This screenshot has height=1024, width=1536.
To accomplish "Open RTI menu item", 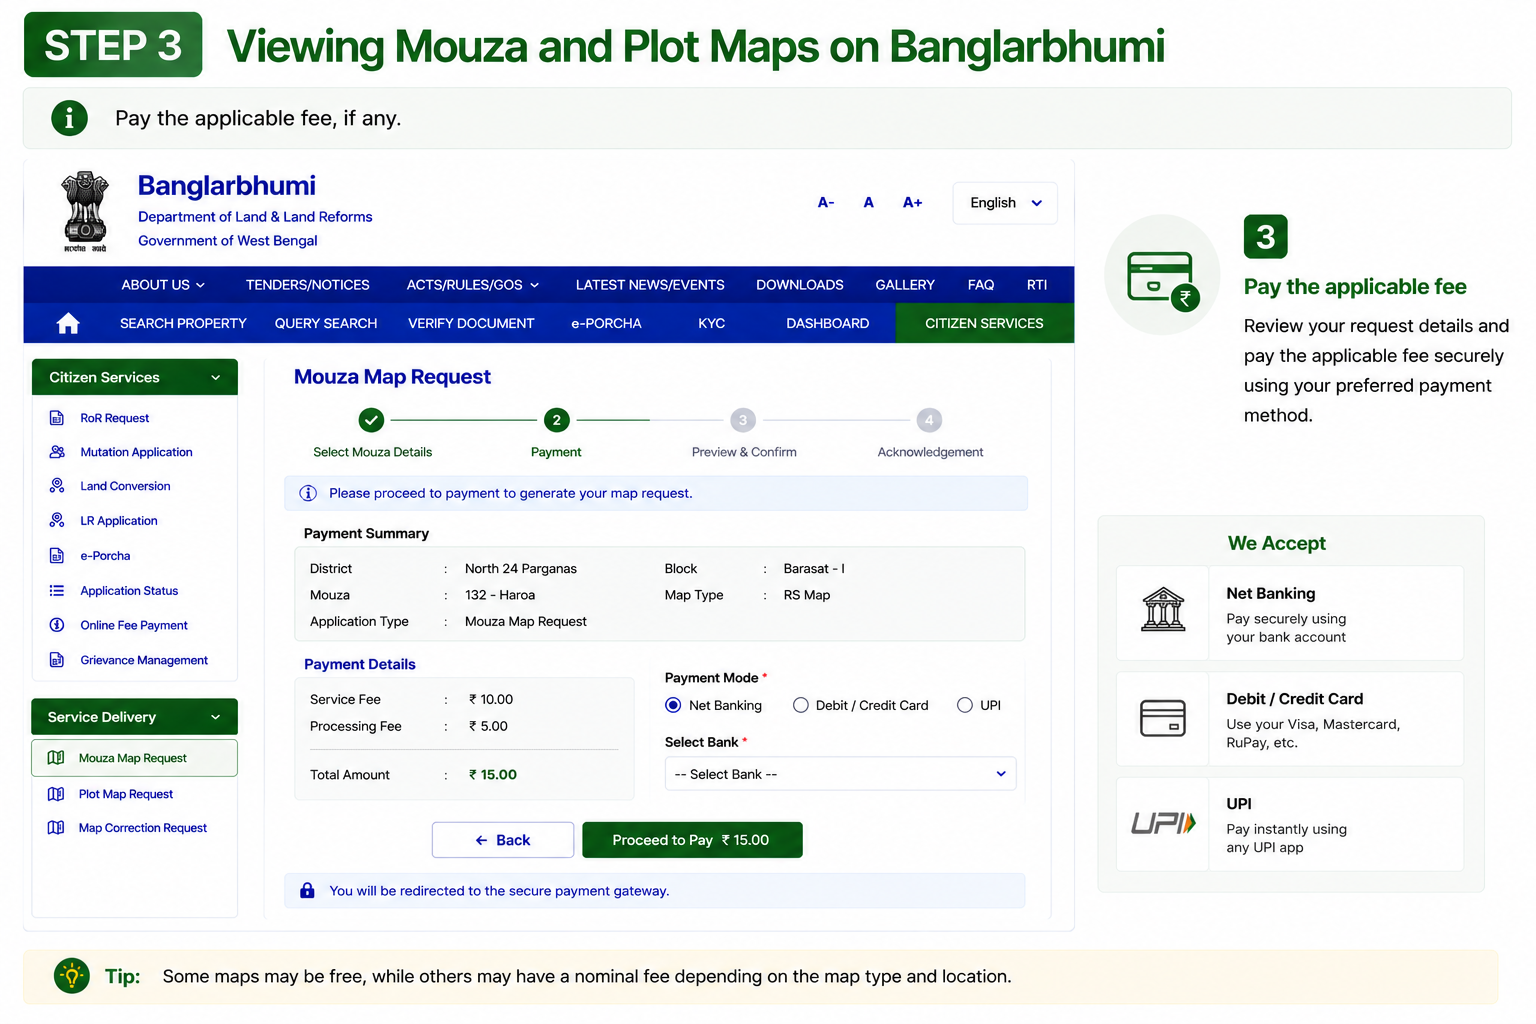I will (1037, 285).
